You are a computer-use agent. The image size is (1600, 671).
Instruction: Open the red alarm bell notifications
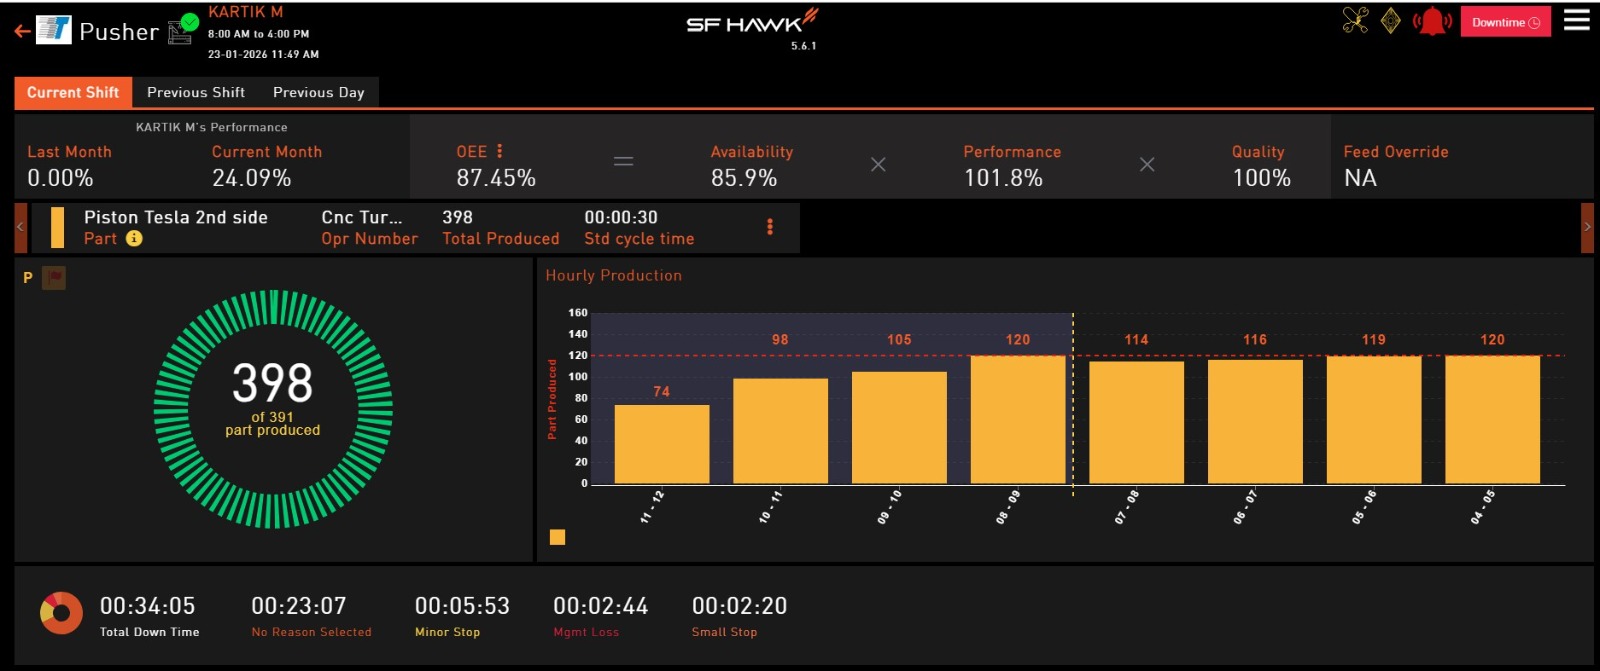1432,21
